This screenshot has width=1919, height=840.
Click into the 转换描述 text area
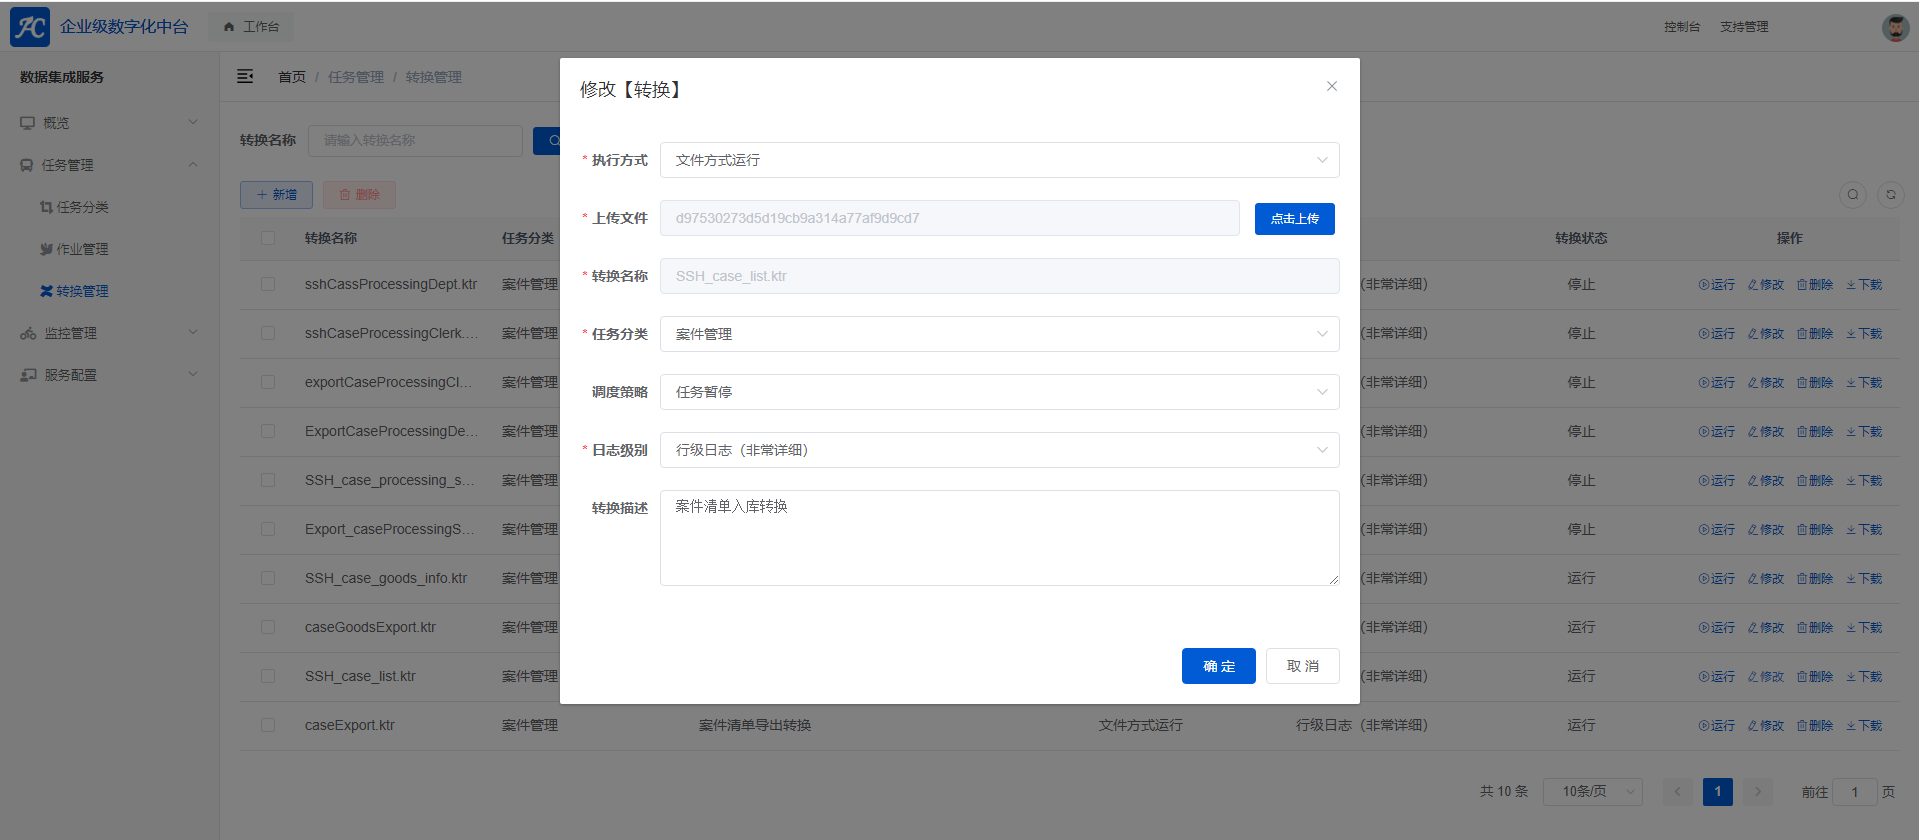coord(999,538)
